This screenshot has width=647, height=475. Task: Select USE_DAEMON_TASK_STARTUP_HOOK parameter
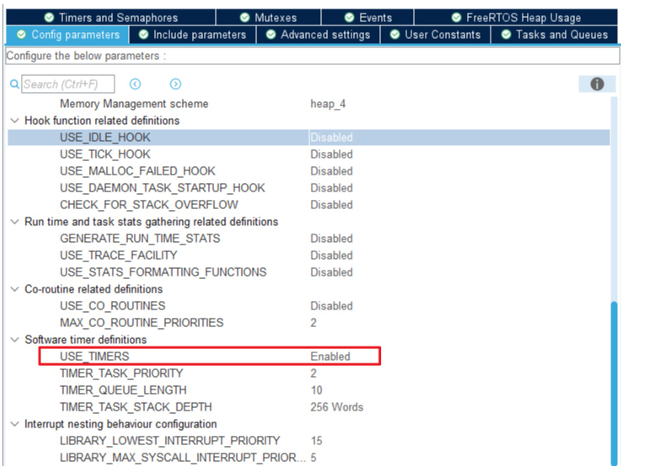[163, 188]
